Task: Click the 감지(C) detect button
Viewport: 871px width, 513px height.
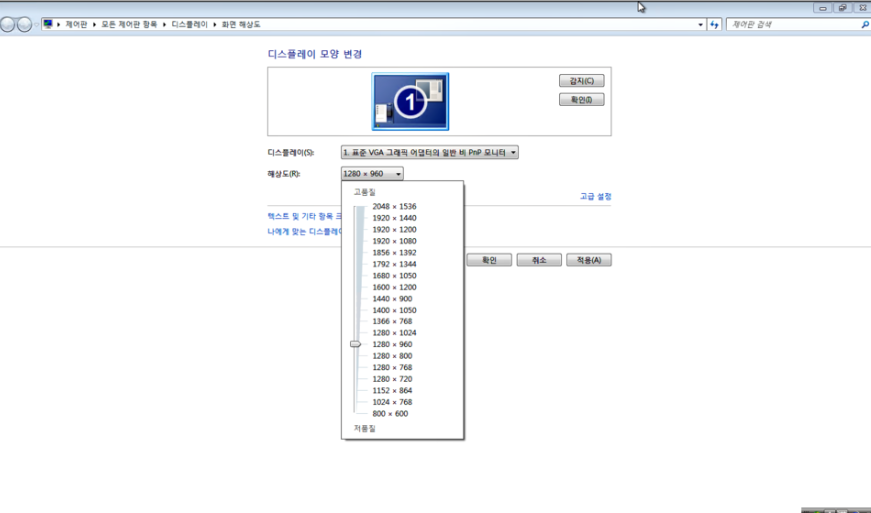Action: pos(581,81)
